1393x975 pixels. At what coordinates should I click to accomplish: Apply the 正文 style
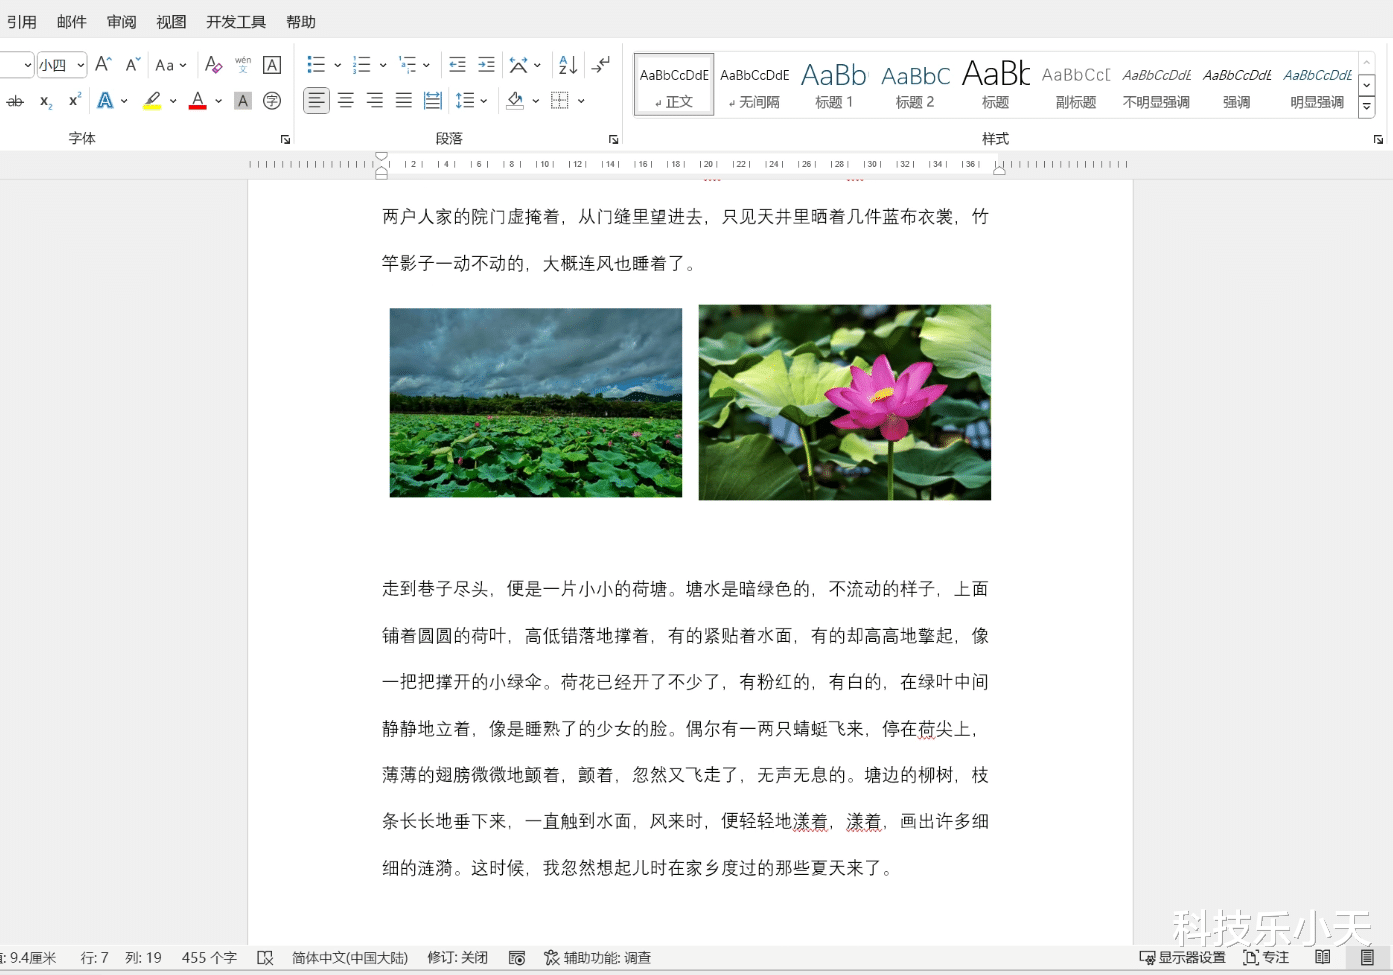point(674,85)
